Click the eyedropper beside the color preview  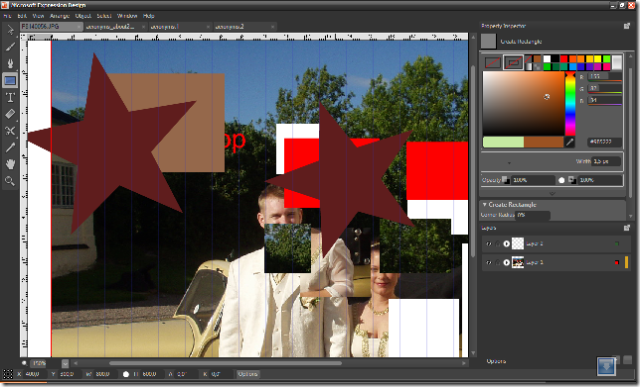pos(569,142)
